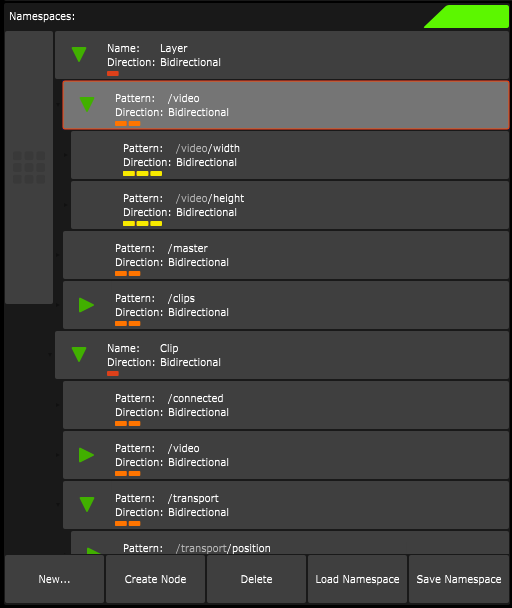Open the Load Namespace dialog
The width and height of the screenshot is (512, 608).
click(x=357, y=579)
